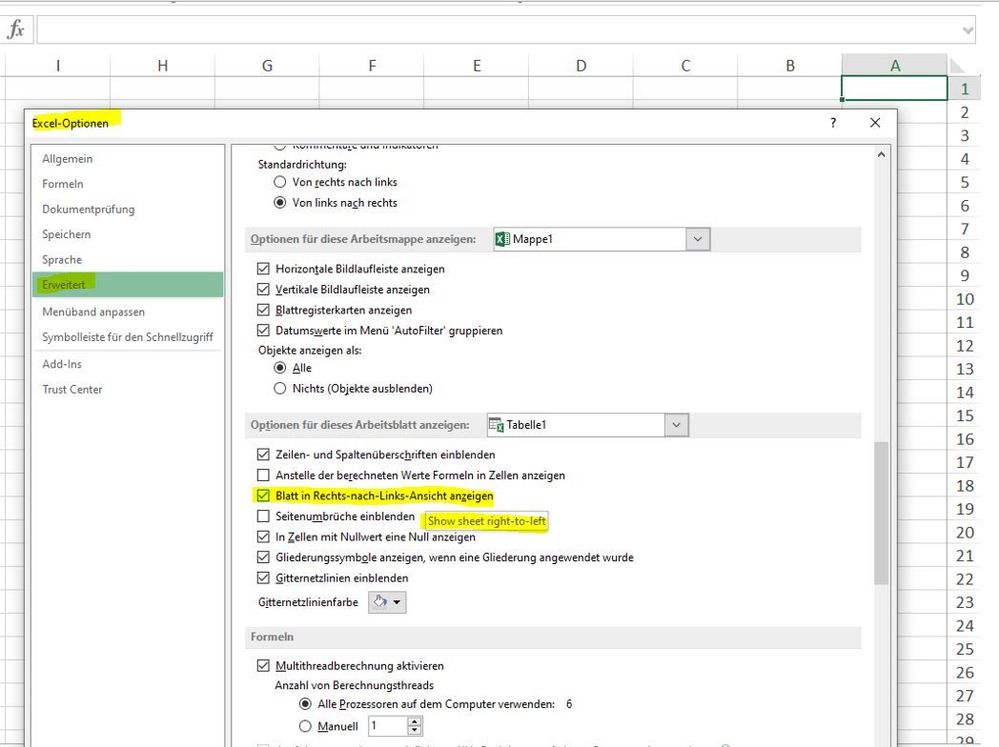Select 'Manuell' threads radio button
Image resolution: width=999 pixels, height=747 pixels.
(305, 726)
